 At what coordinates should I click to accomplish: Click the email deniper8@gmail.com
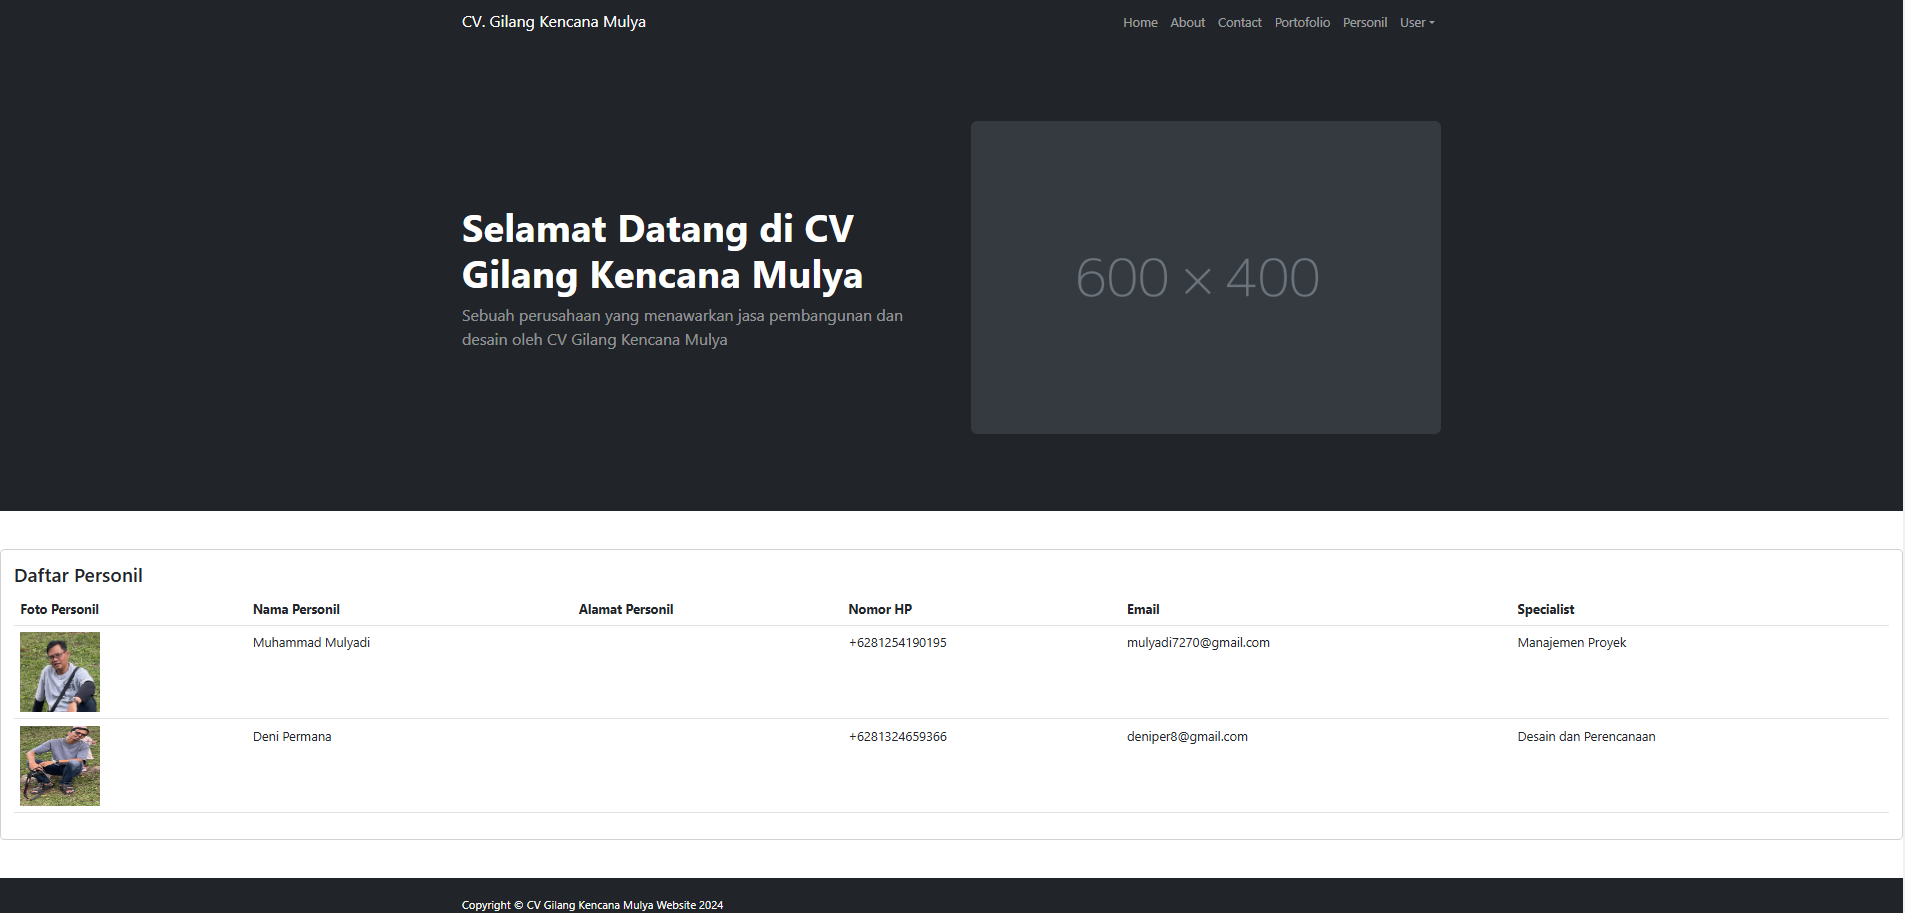tap(1187, 736)
